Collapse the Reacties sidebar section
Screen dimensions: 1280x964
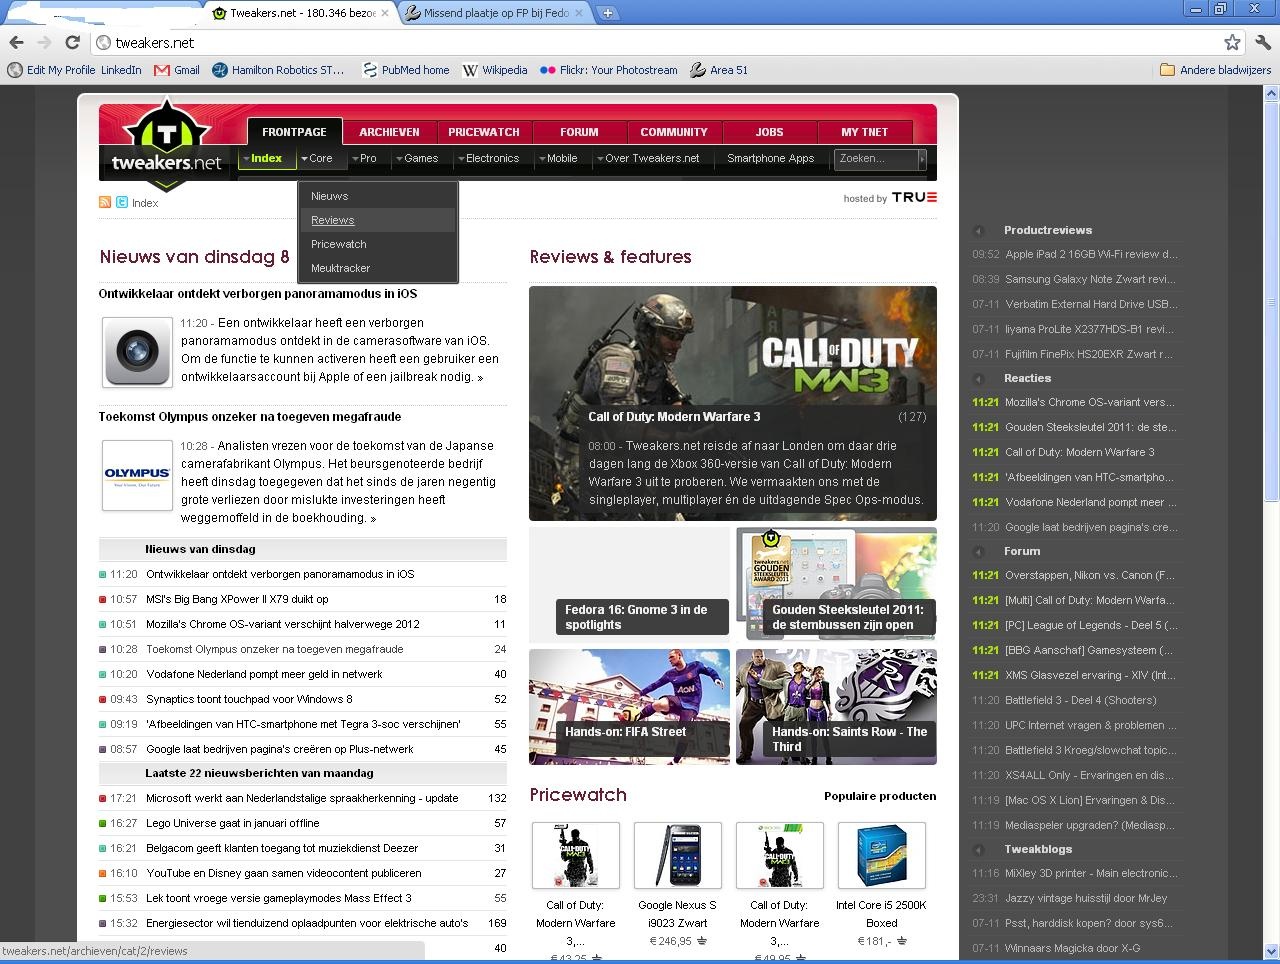[x=979, y=378]
